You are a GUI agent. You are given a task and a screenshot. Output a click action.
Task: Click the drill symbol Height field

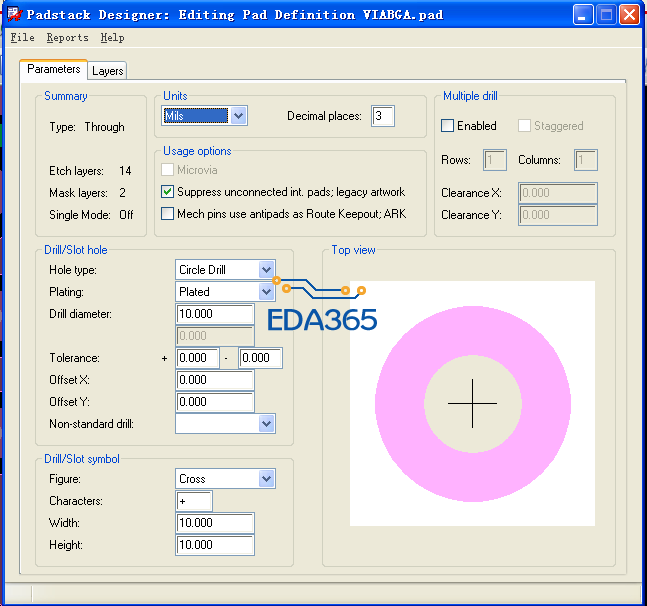(215, 545)
